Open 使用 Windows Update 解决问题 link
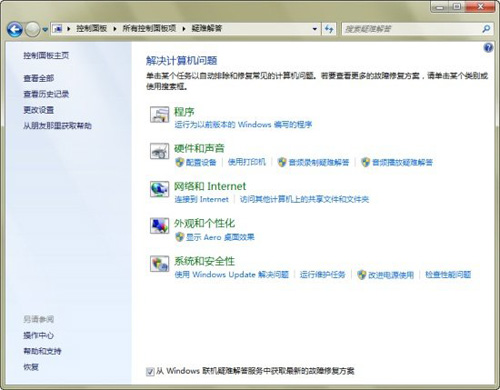The width and height of the screenshot is (500, 390). 232,275
